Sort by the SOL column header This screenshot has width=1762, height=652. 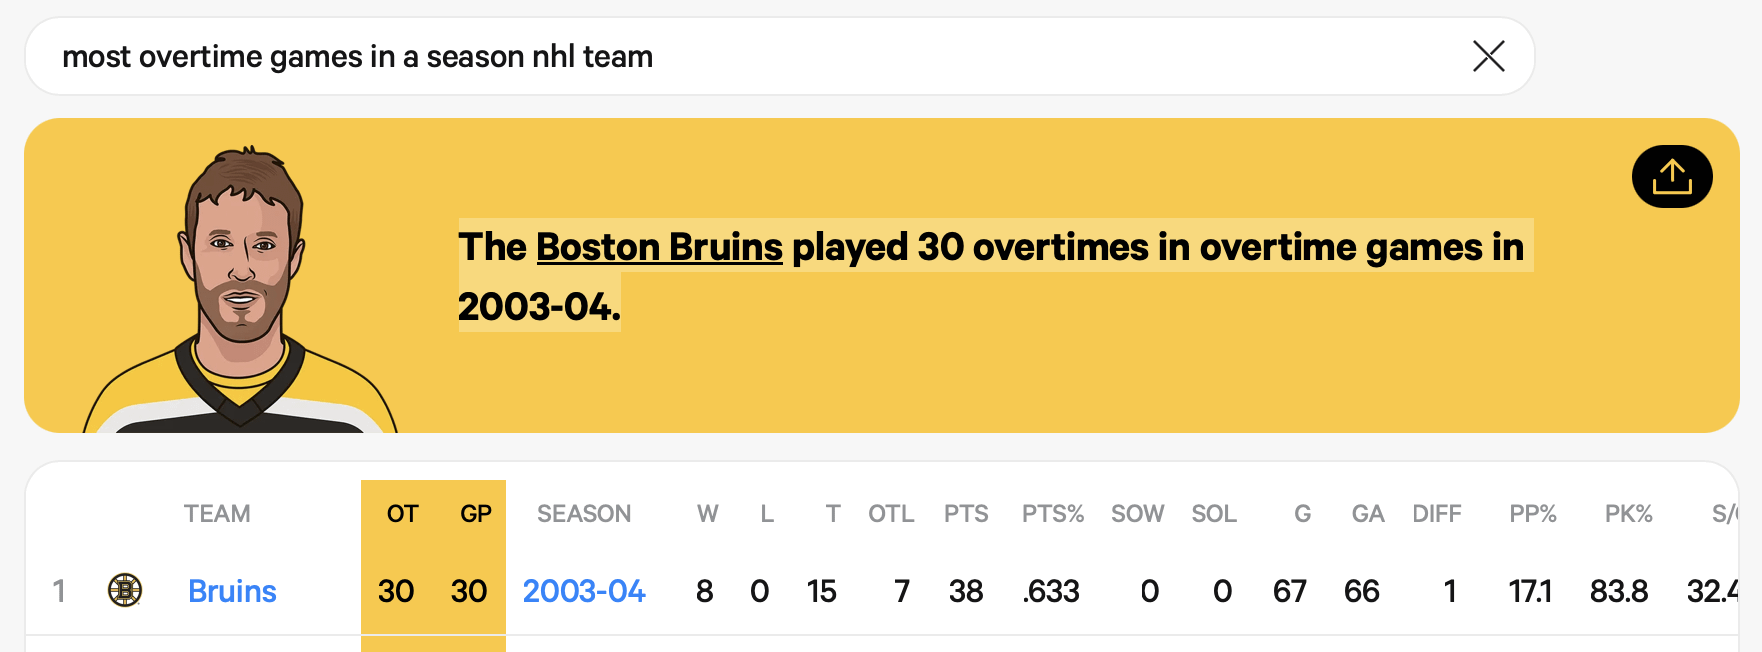click(x=1214, y=514)
